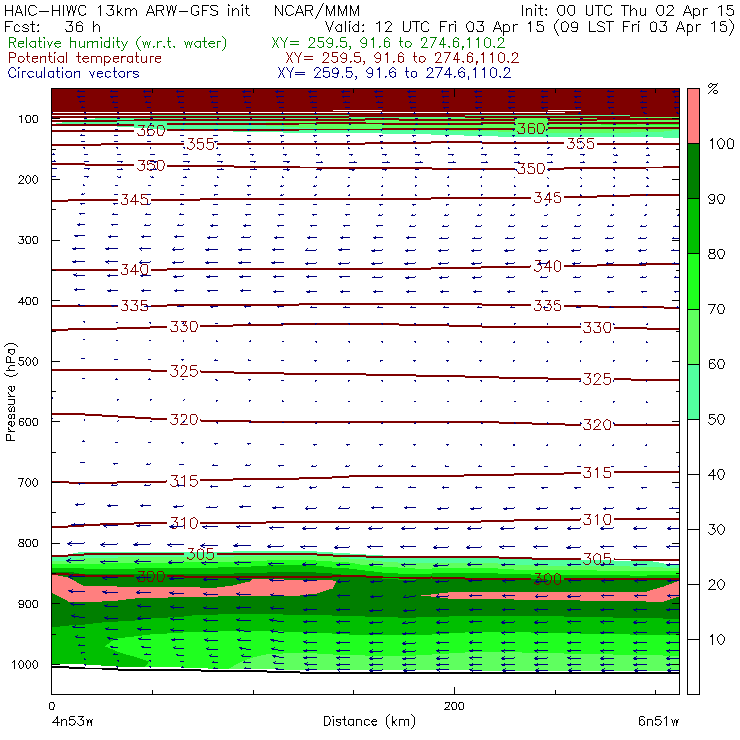Click the '600' pressure axis label
The image size is (740, 740).
click(28, 422)
